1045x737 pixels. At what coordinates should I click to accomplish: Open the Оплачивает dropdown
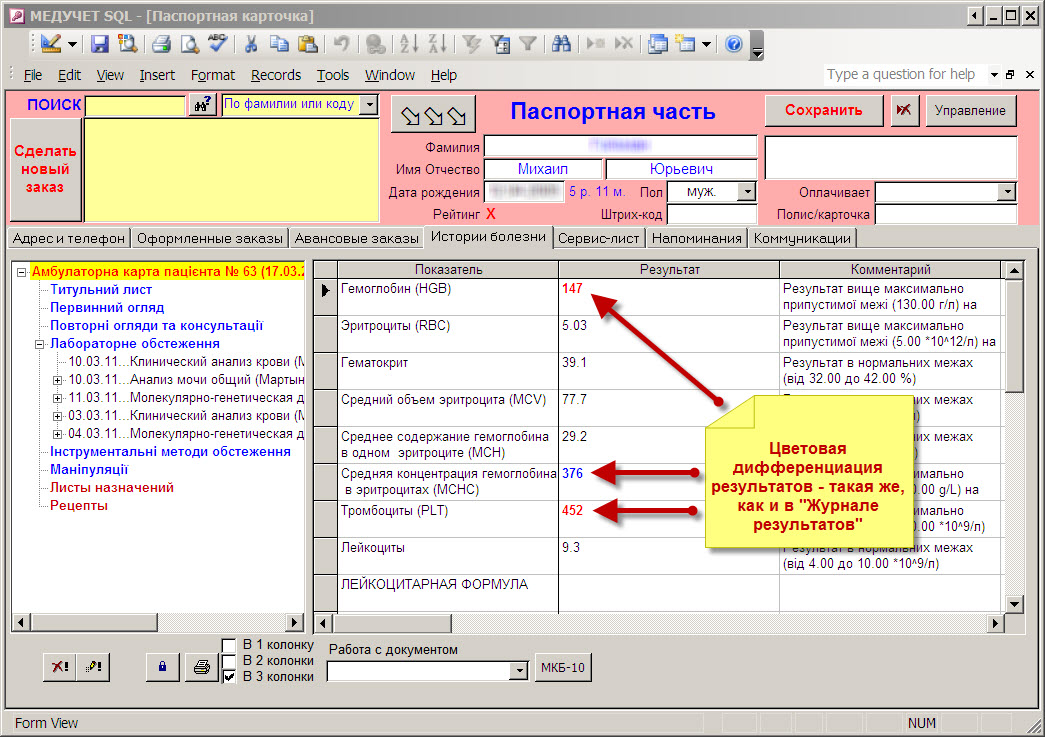[x=1006, y=192]
